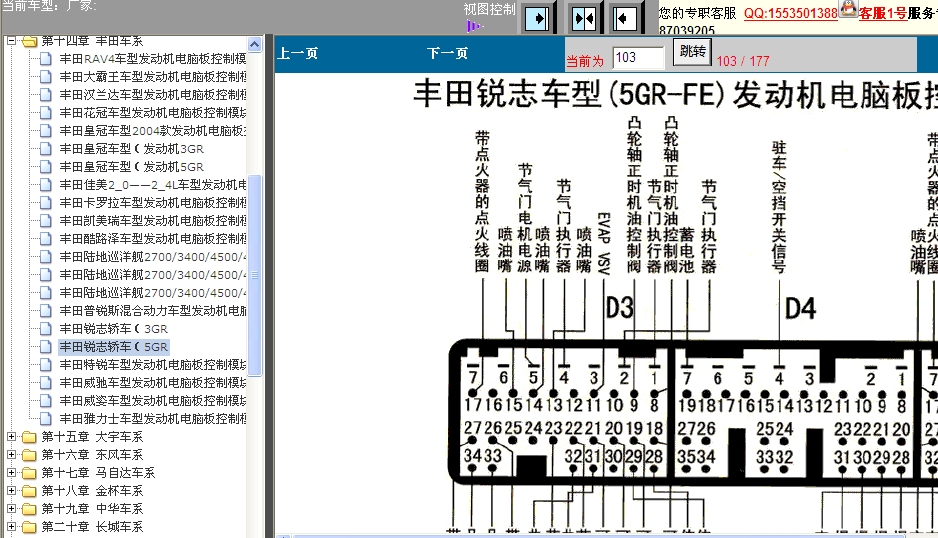The width and height of the screenshot is (938, 538).
Task: Expand the 第二十章 长城车系 folder
Action: 11,527
